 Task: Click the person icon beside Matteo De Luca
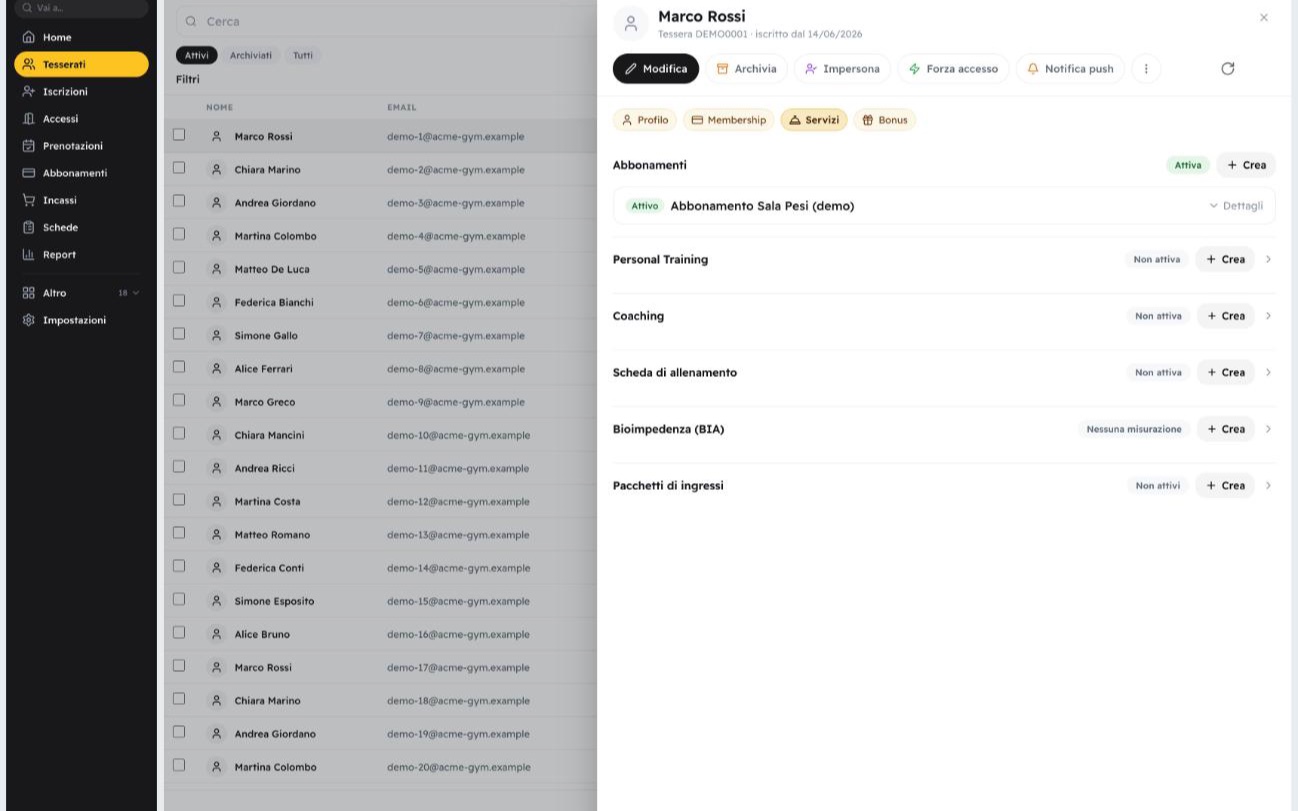[216, 269]
